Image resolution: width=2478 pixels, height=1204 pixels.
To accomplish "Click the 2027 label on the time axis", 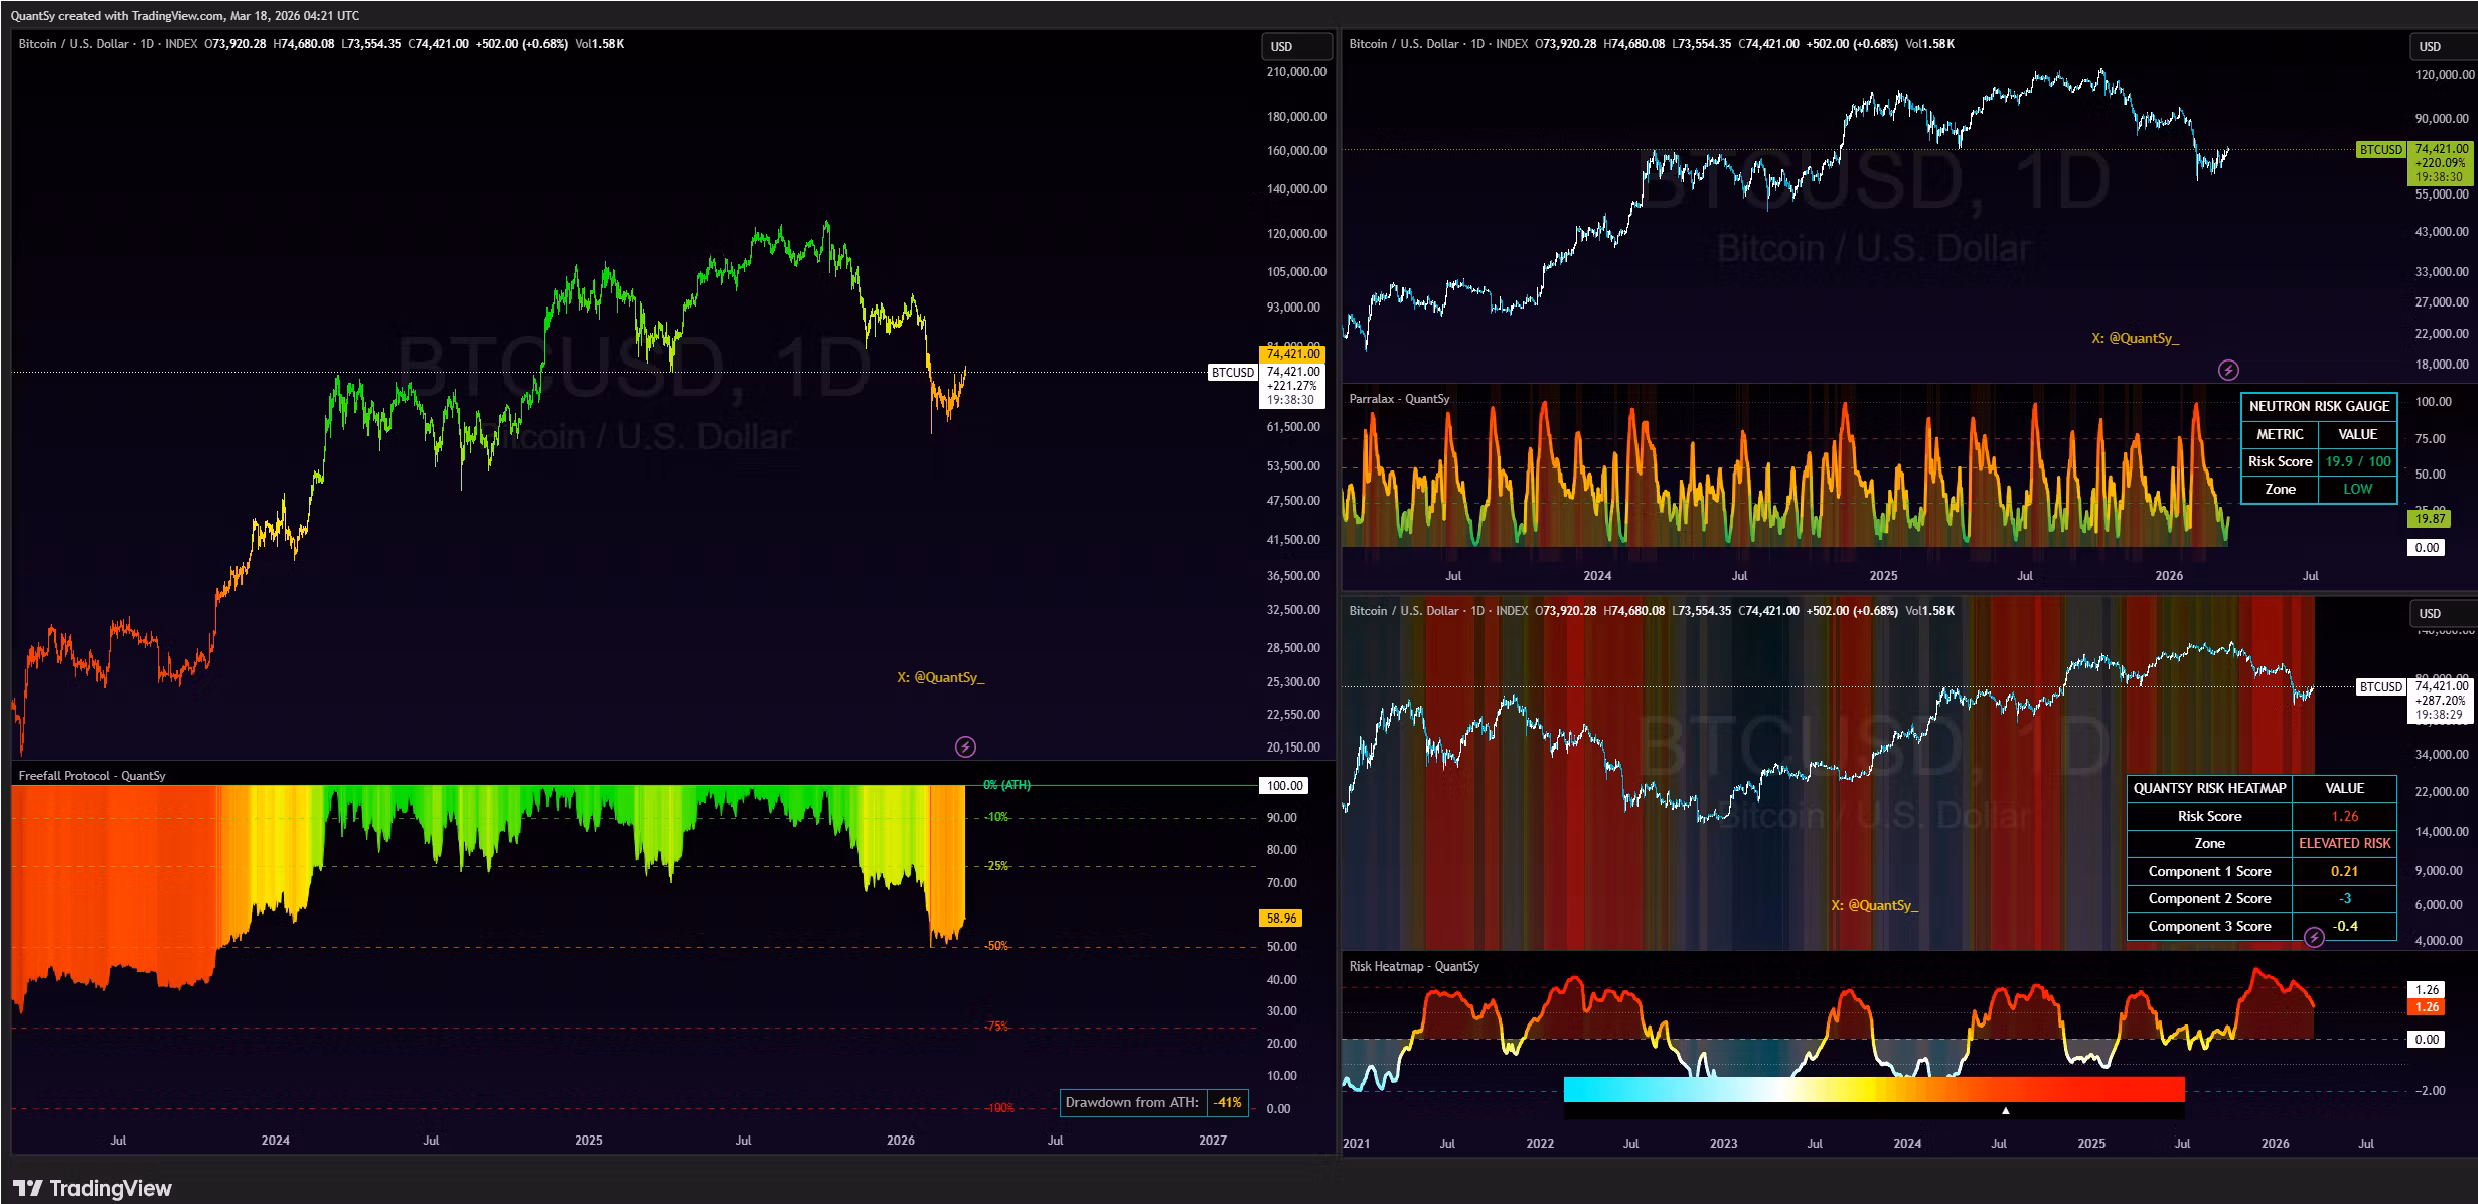I will 1212,1140.
